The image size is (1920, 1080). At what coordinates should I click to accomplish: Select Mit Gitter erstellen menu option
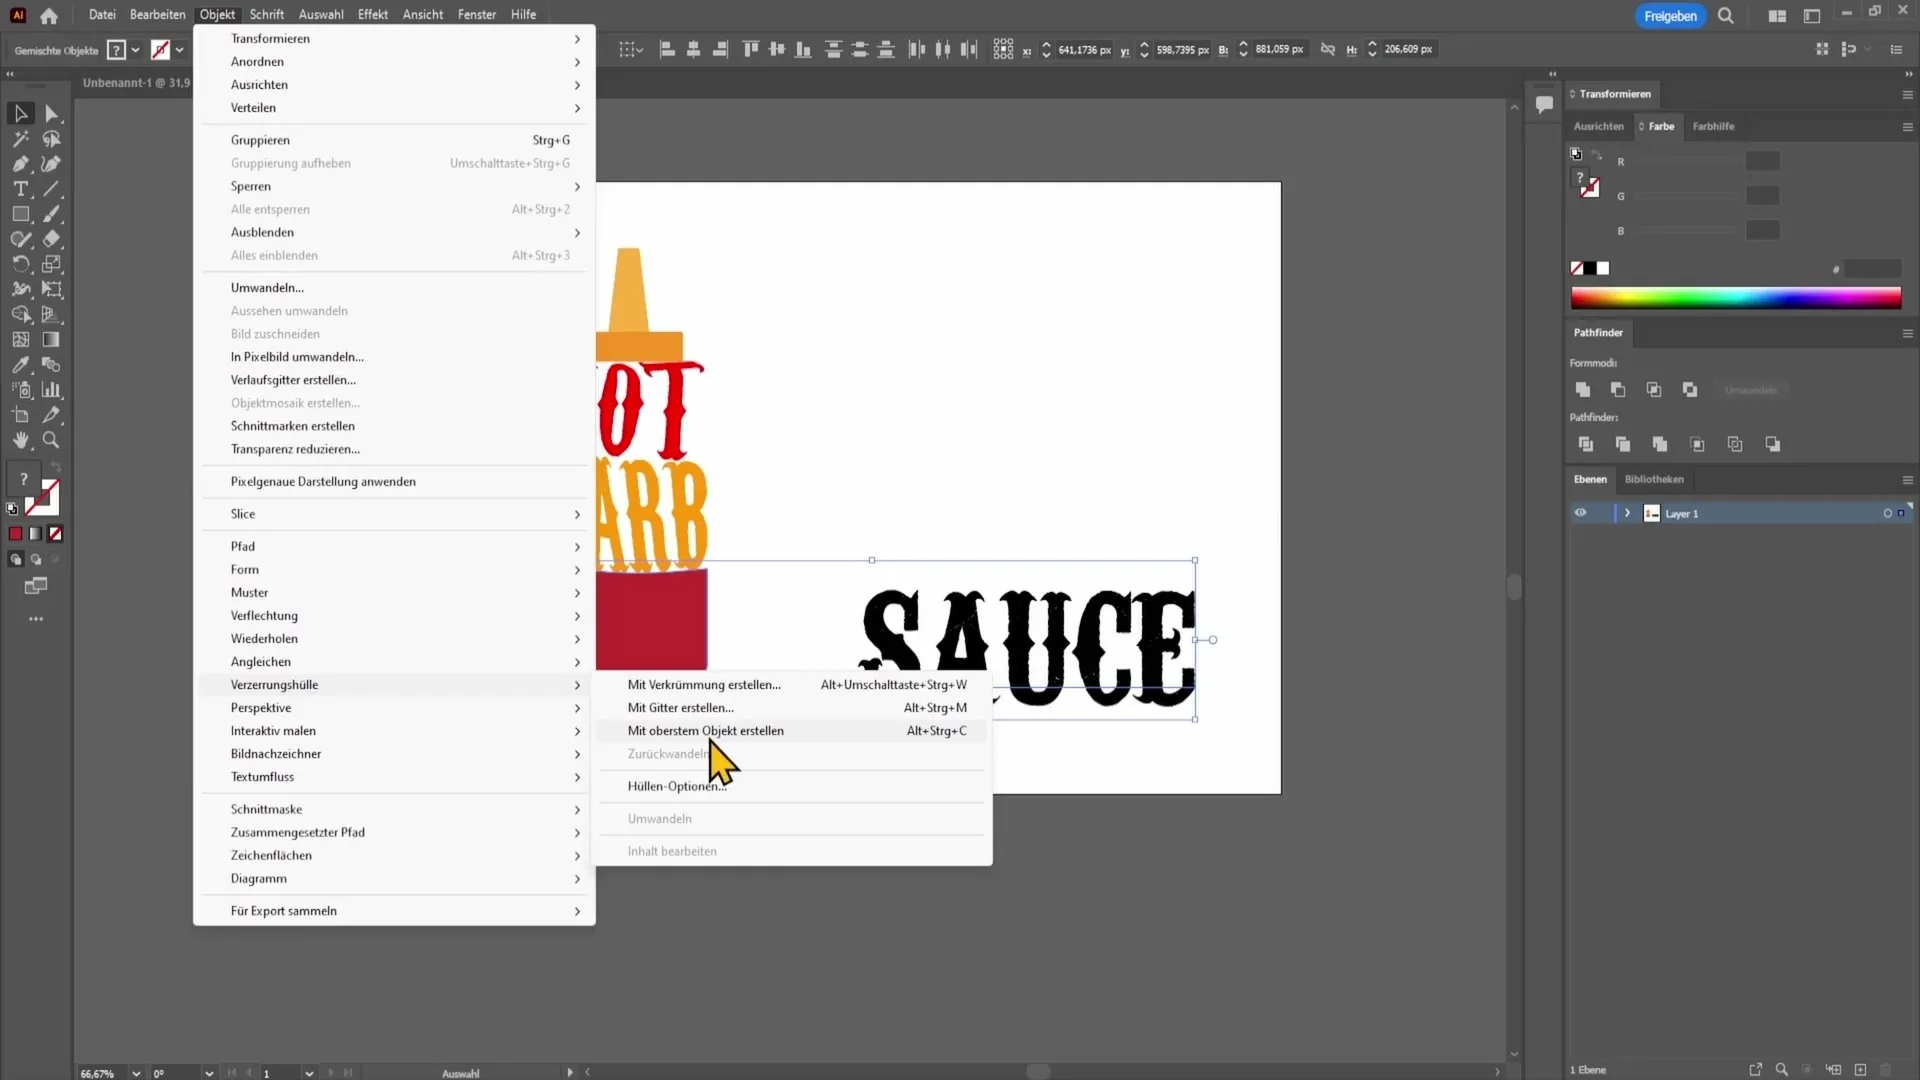pyautogui.click(x=680, y=707)
